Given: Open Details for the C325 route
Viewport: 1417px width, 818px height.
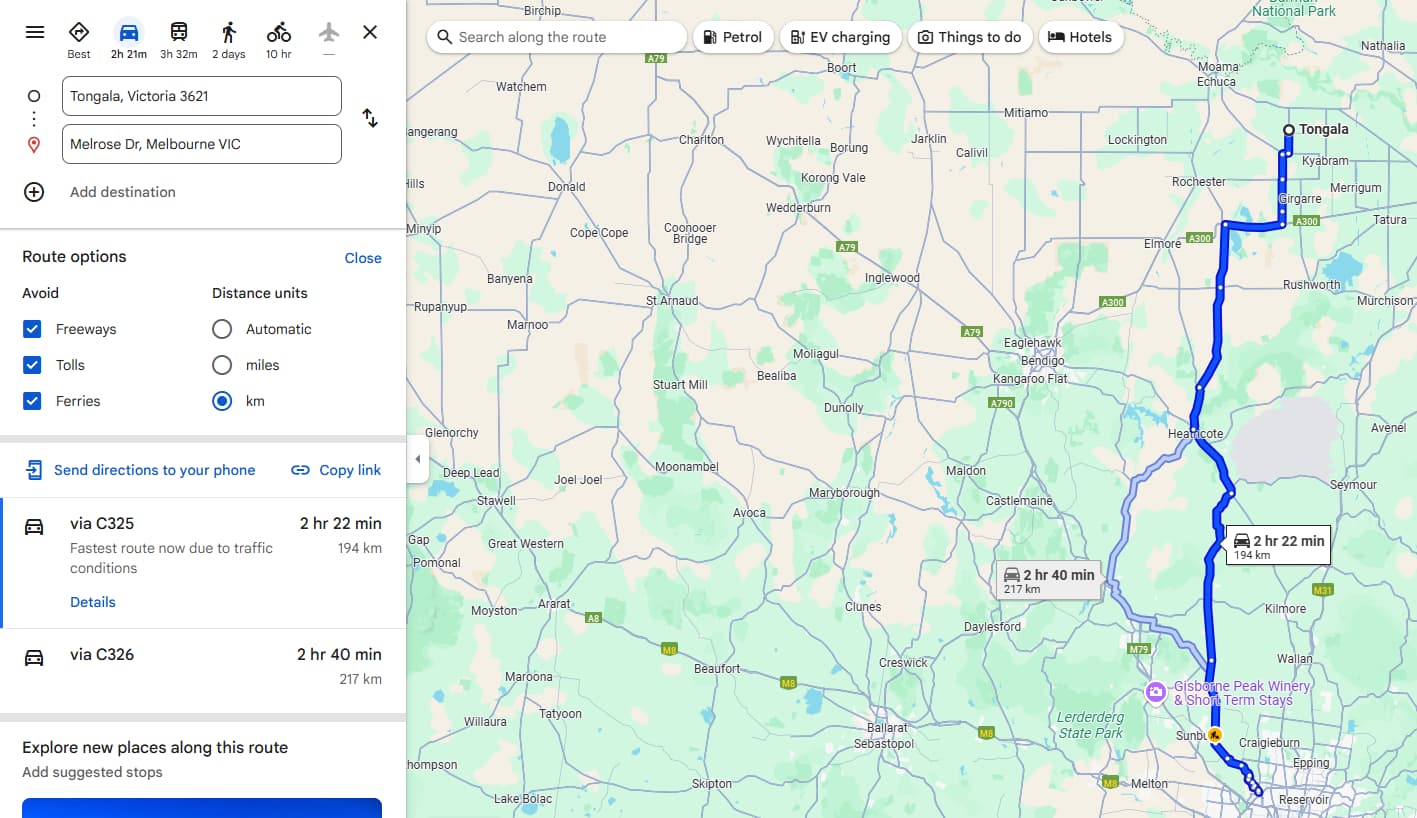Looking at the screenshot, I should tap(93, 602).
